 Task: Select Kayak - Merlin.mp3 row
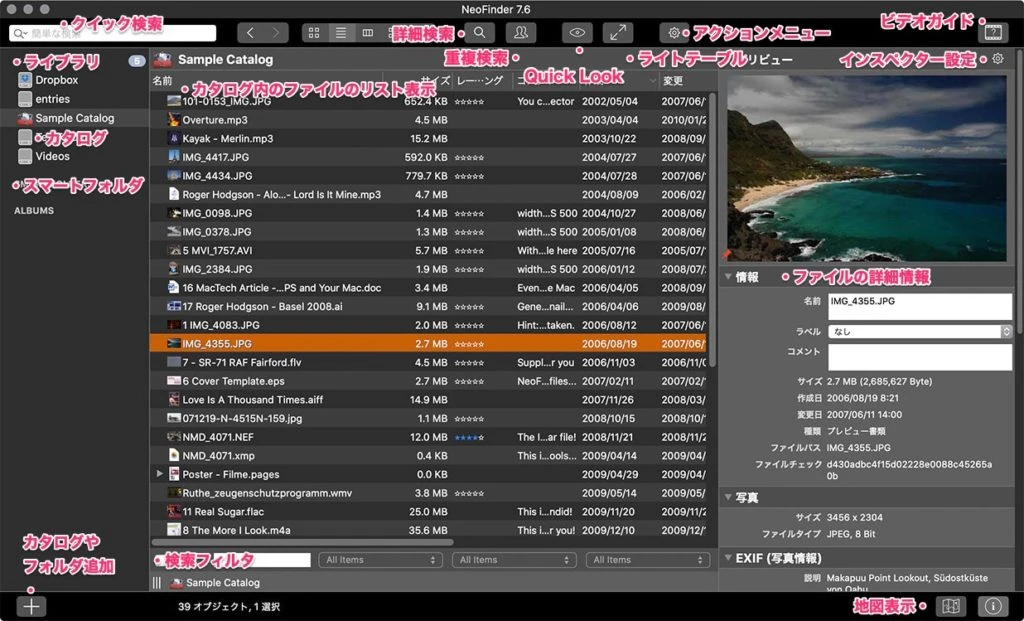(428, 138)
